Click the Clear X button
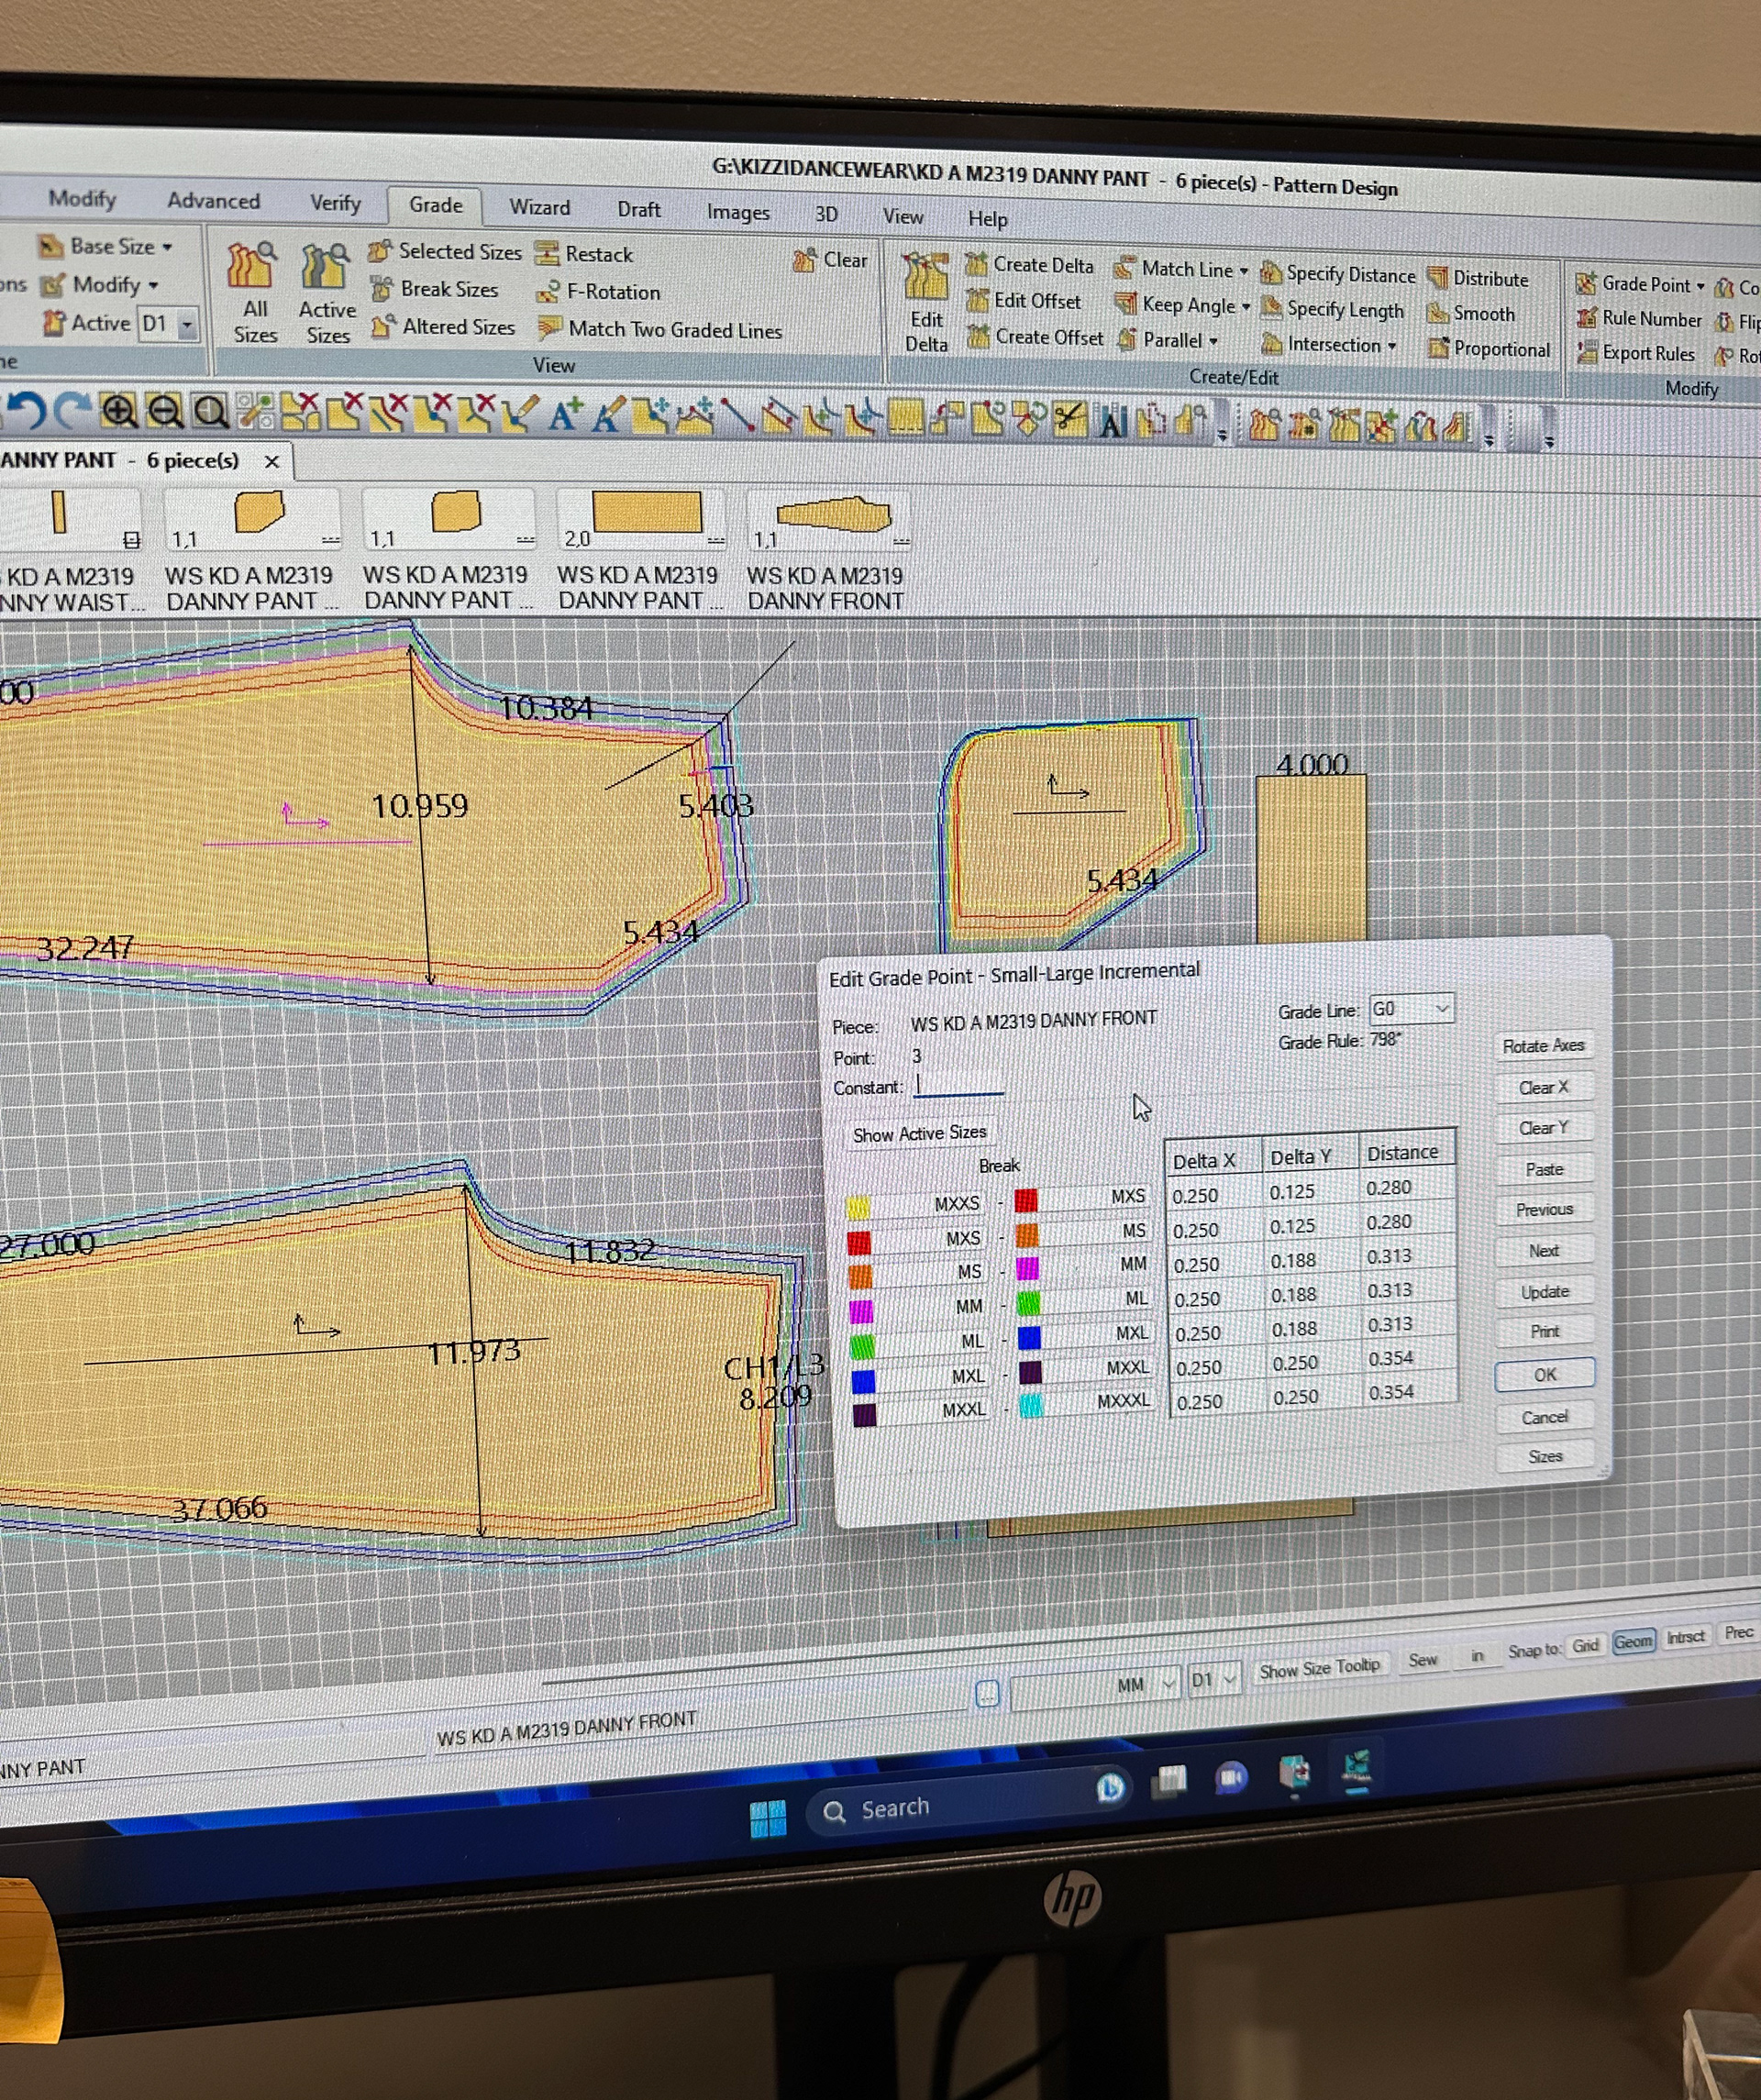This screenshot has height=2100, width=1761. 1543,1087
